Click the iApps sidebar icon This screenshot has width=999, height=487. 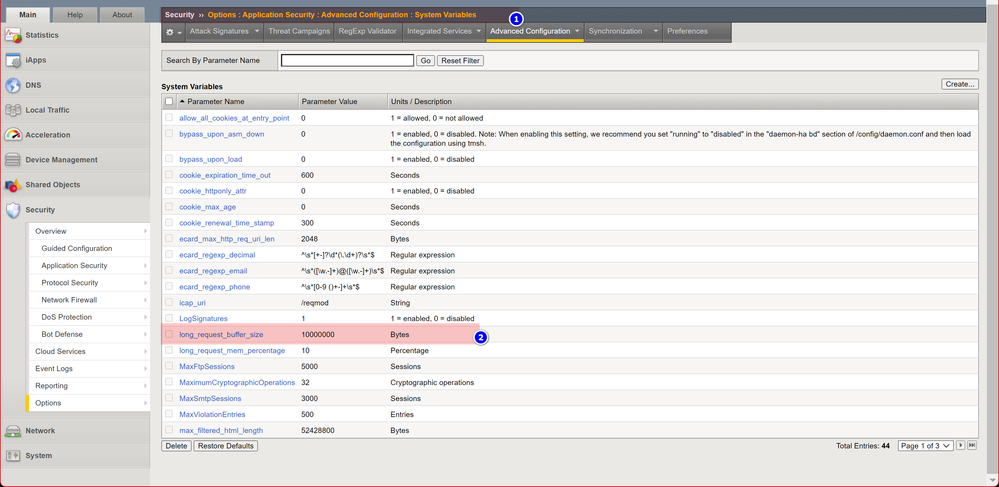13,60
